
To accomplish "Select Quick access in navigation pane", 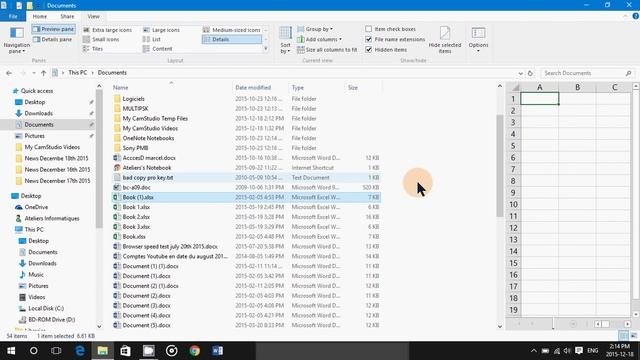I will pos(37,91).
